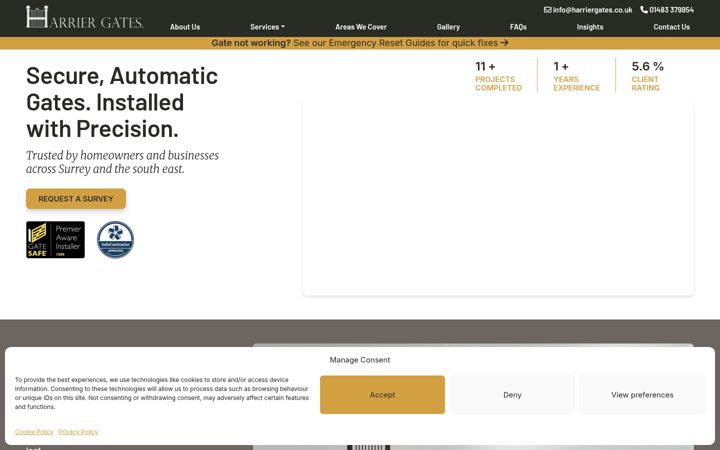Click the Gate Safe Premier Aware Installer badge
This screenshot has height=450, width=720.
click(55, 240)
